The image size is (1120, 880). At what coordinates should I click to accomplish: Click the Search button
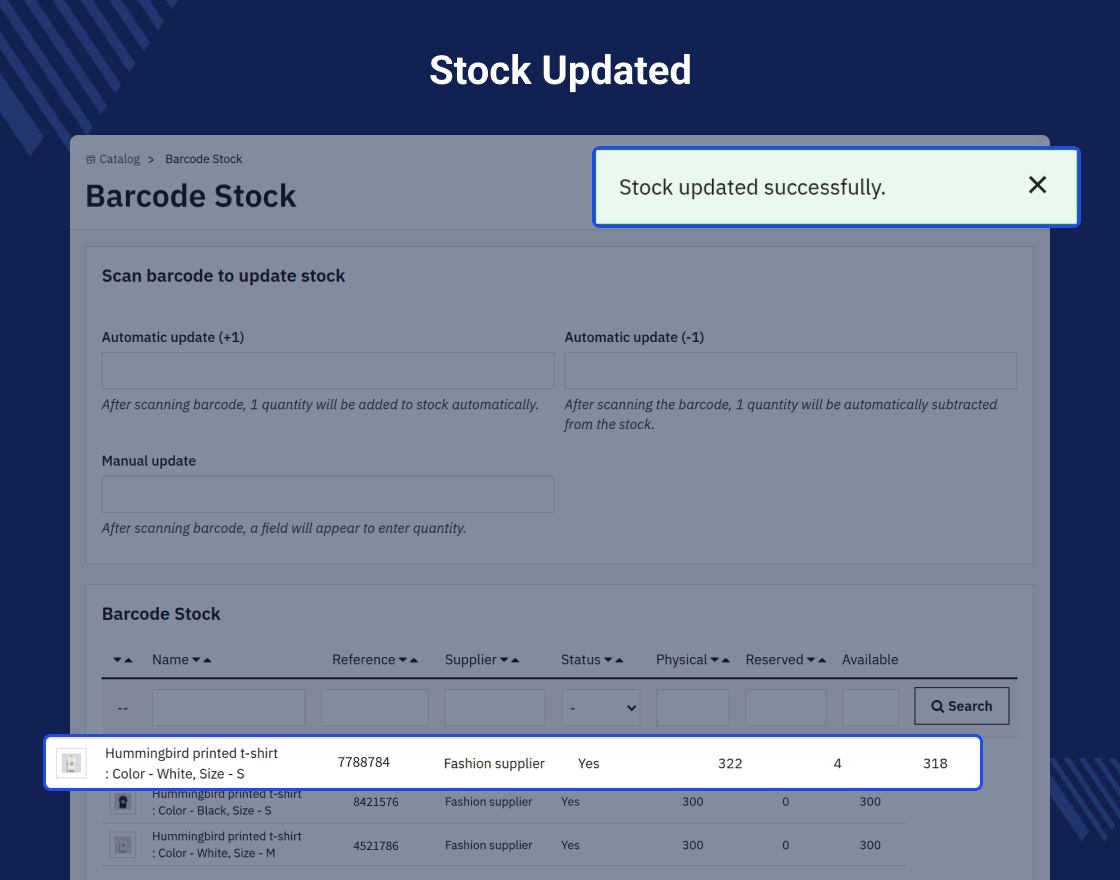tap(961, 706)
